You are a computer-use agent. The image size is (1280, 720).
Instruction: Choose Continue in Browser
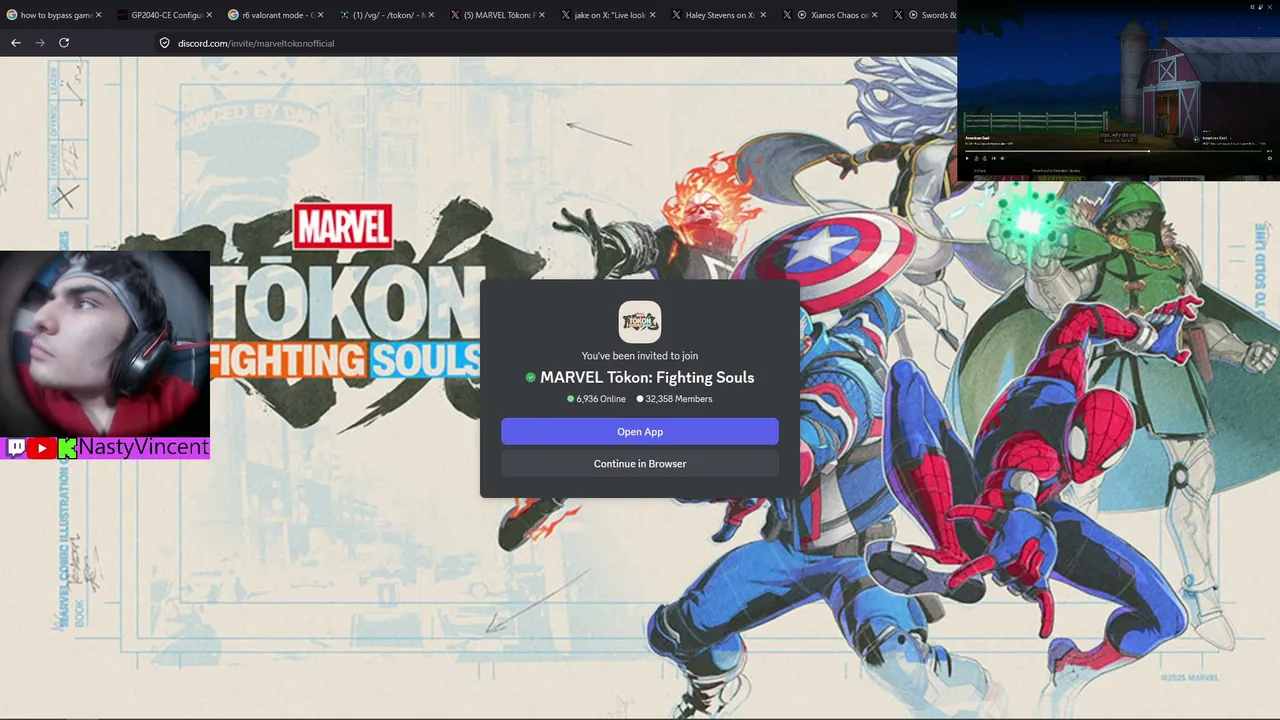coord(640,464)
